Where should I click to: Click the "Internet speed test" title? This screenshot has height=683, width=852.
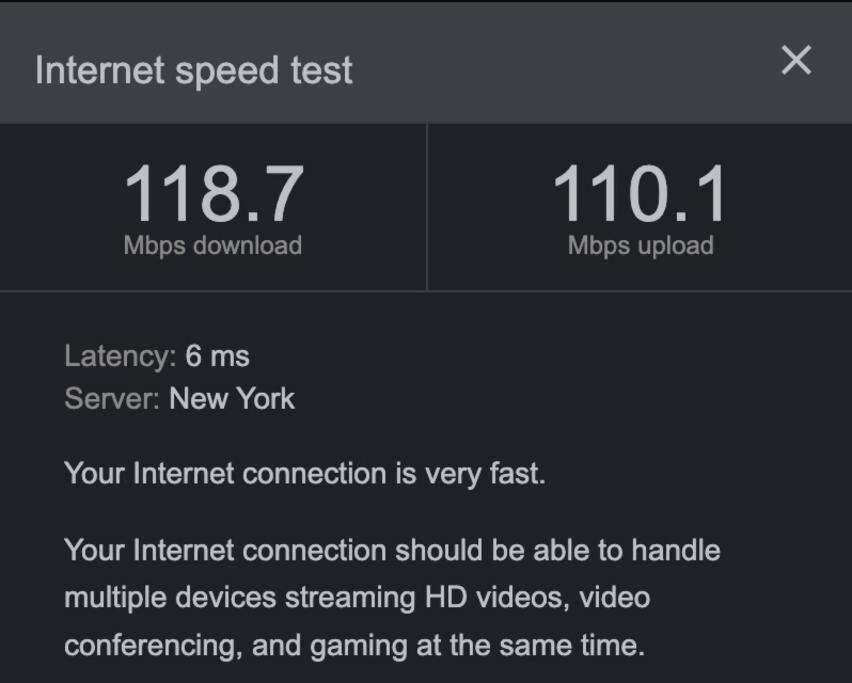(194, 70)
